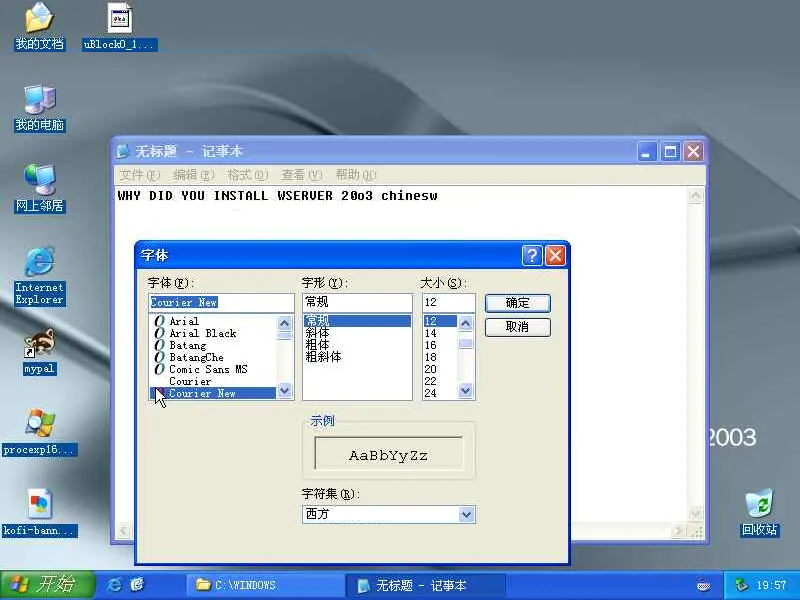The width and height of the screenshot is (800, 600).
Task: Click the font list scrollbar thumb
Action: tap(285, 335)
